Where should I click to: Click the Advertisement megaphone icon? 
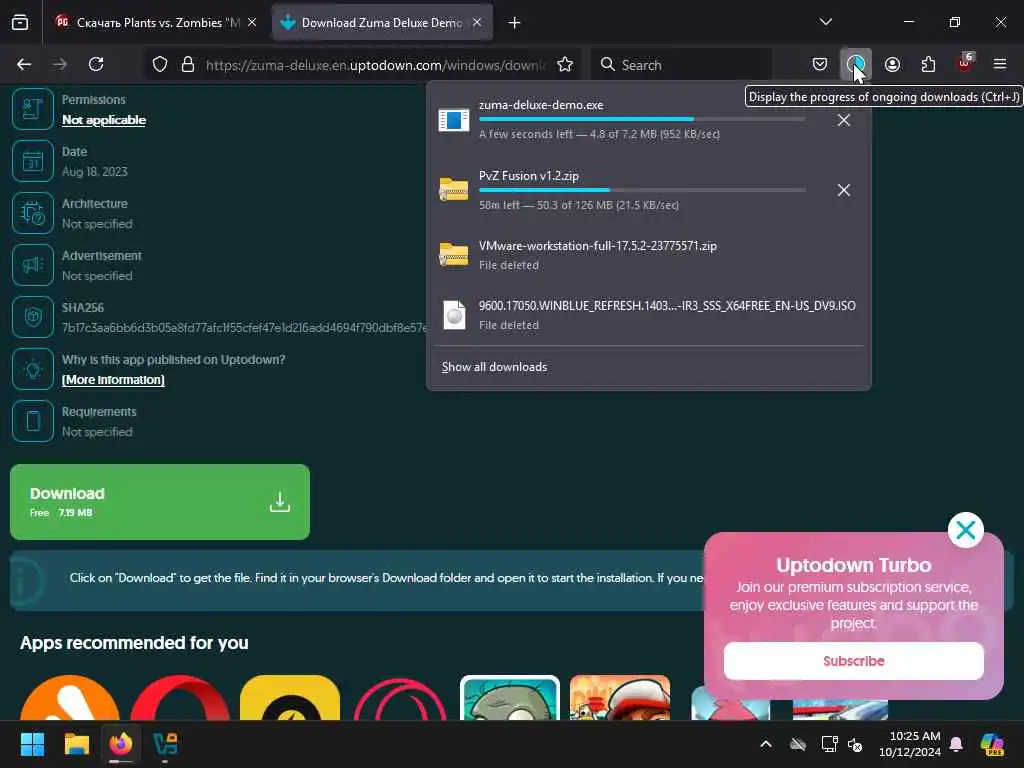(x=33, y=265)
